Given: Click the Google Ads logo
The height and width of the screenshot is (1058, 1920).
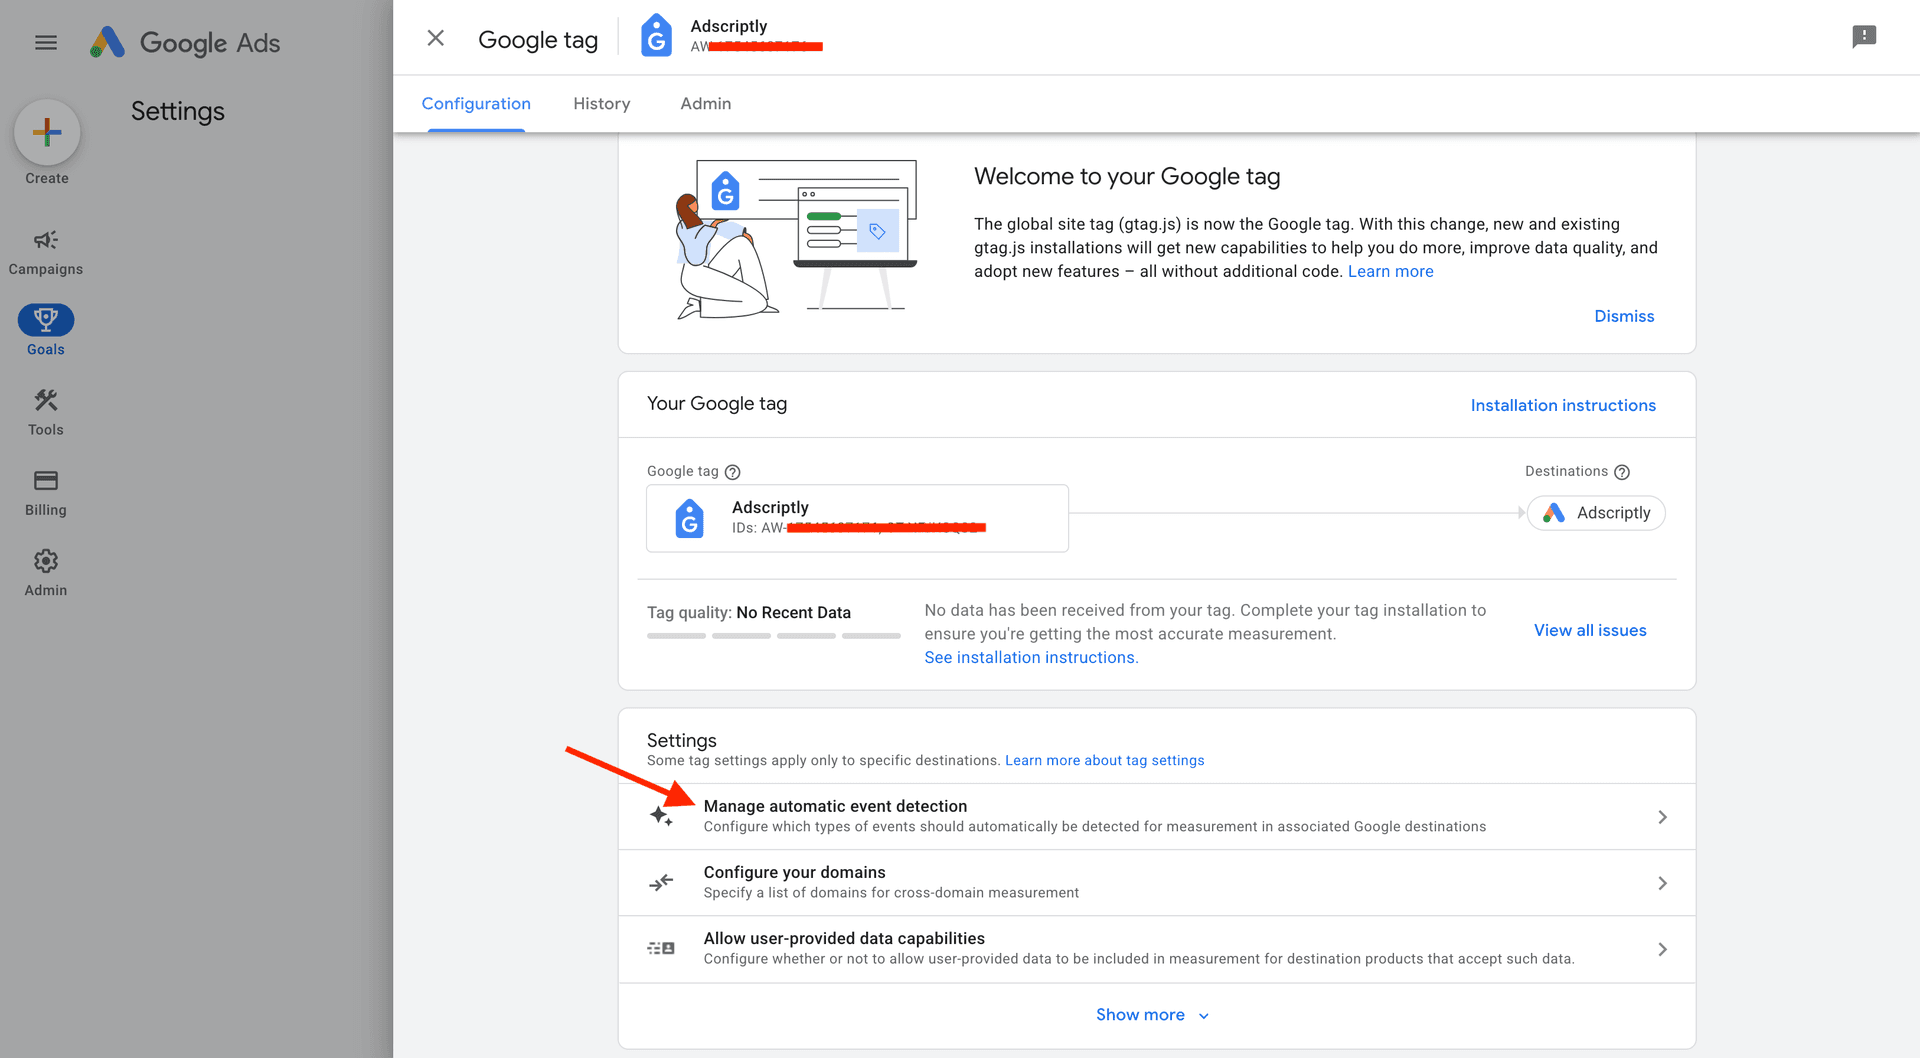Looking at the screenshot, I should pos(185,42).
